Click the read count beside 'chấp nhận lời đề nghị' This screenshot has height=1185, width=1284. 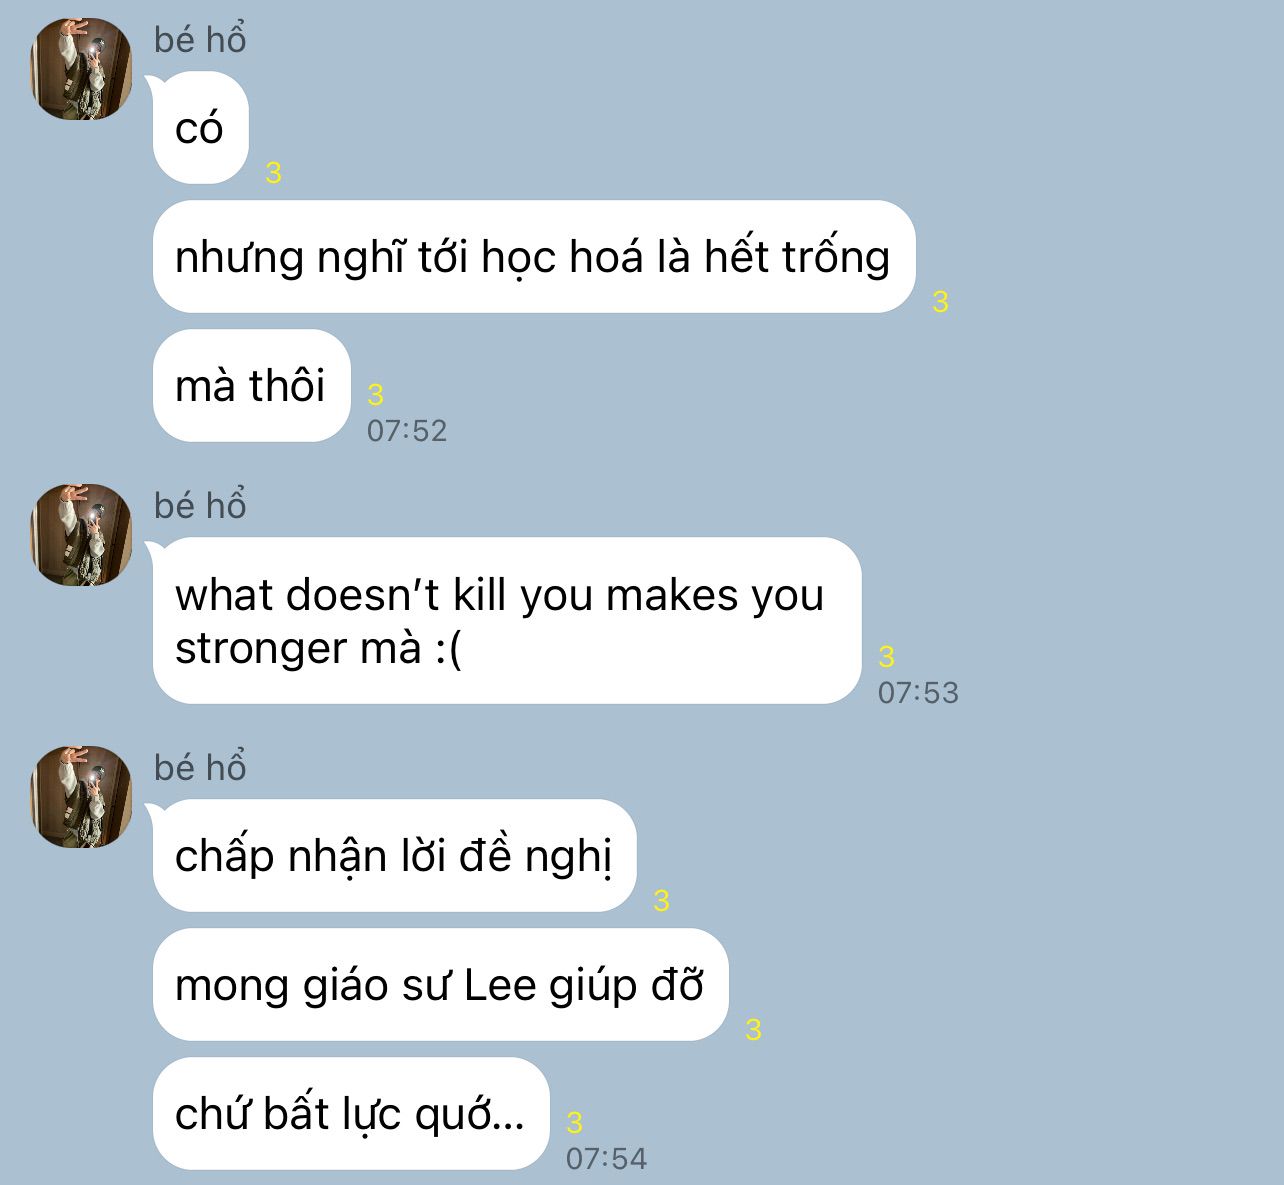(x=661, y=901)
